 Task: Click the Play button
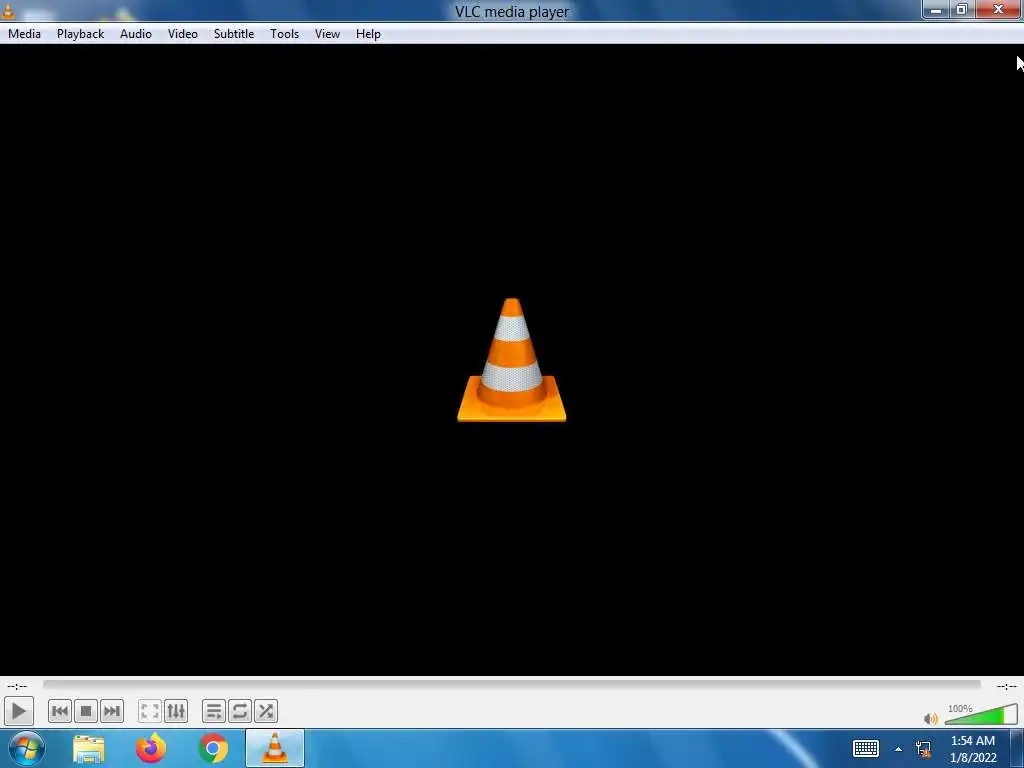pyautogui.click(x=18, y=711)
